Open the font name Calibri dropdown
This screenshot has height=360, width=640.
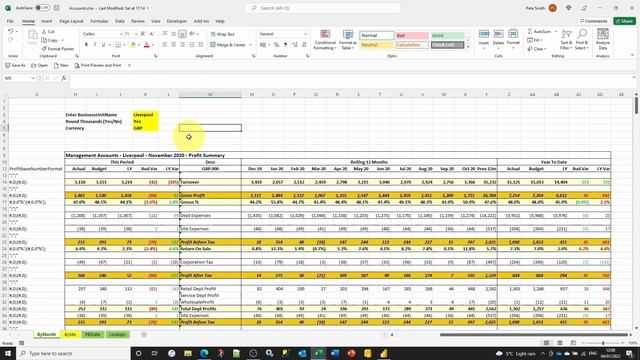[121, 34]
